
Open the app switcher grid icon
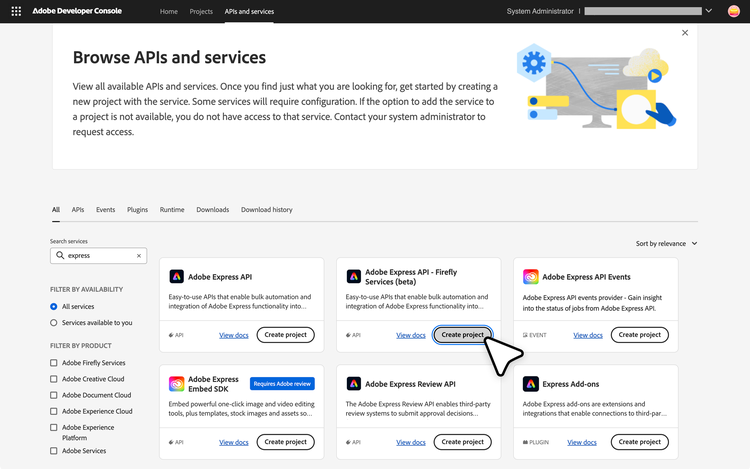16,11
